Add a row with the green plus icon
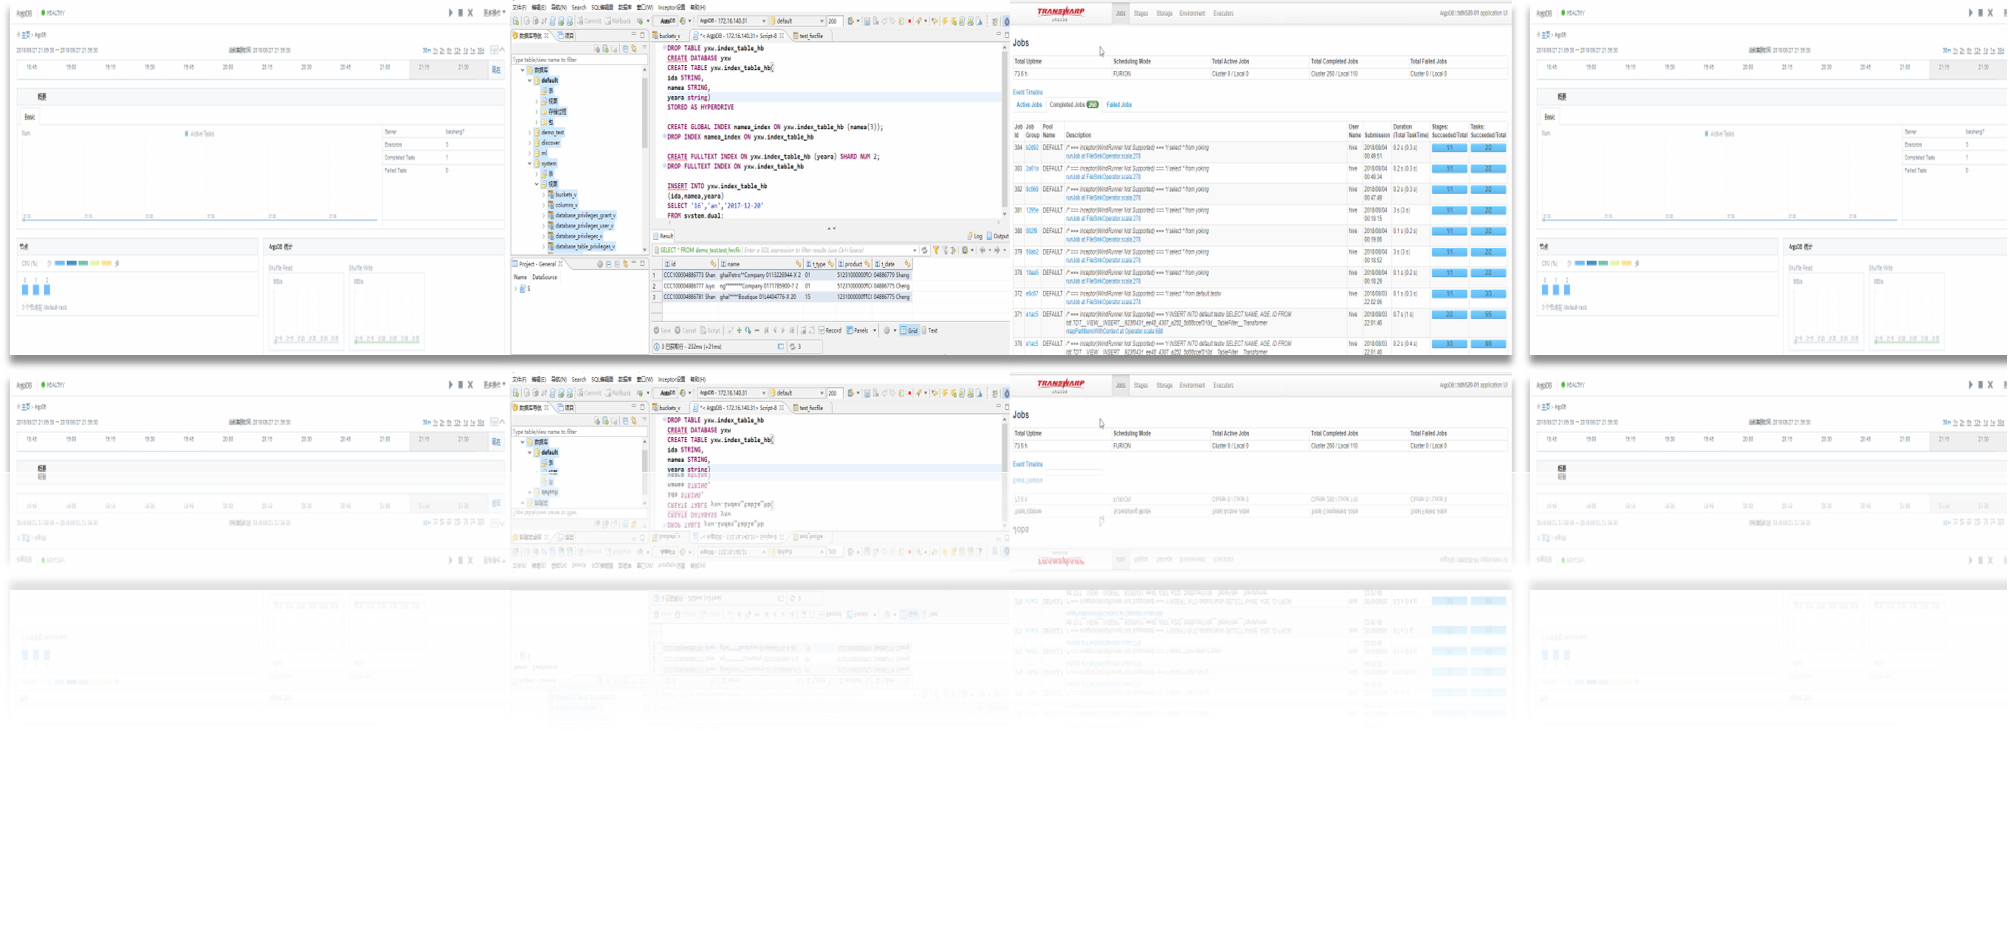The height and width of the screenshot is (946, 2008). pyautogui.click(x=739, y=330)
